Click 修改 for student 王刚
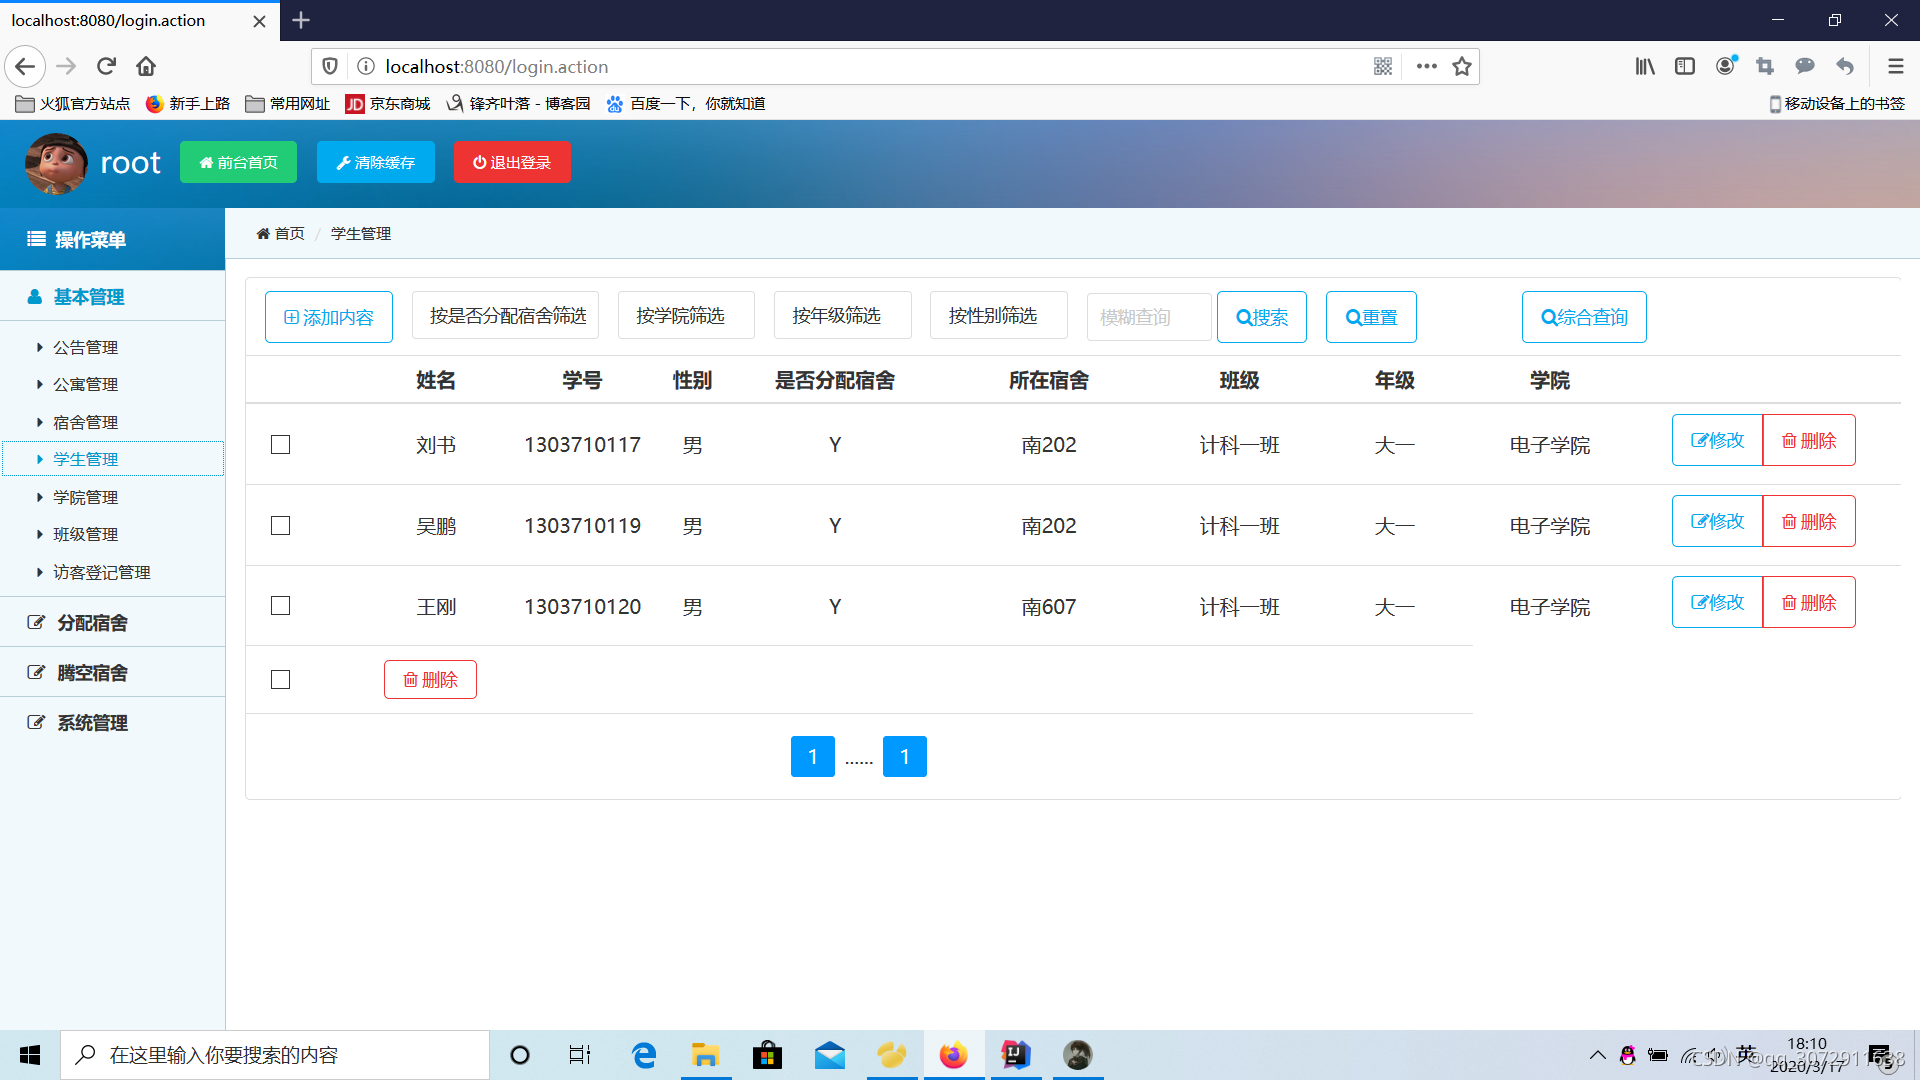Screen dimensions: 1920x1080 (x=1717, y=602)
